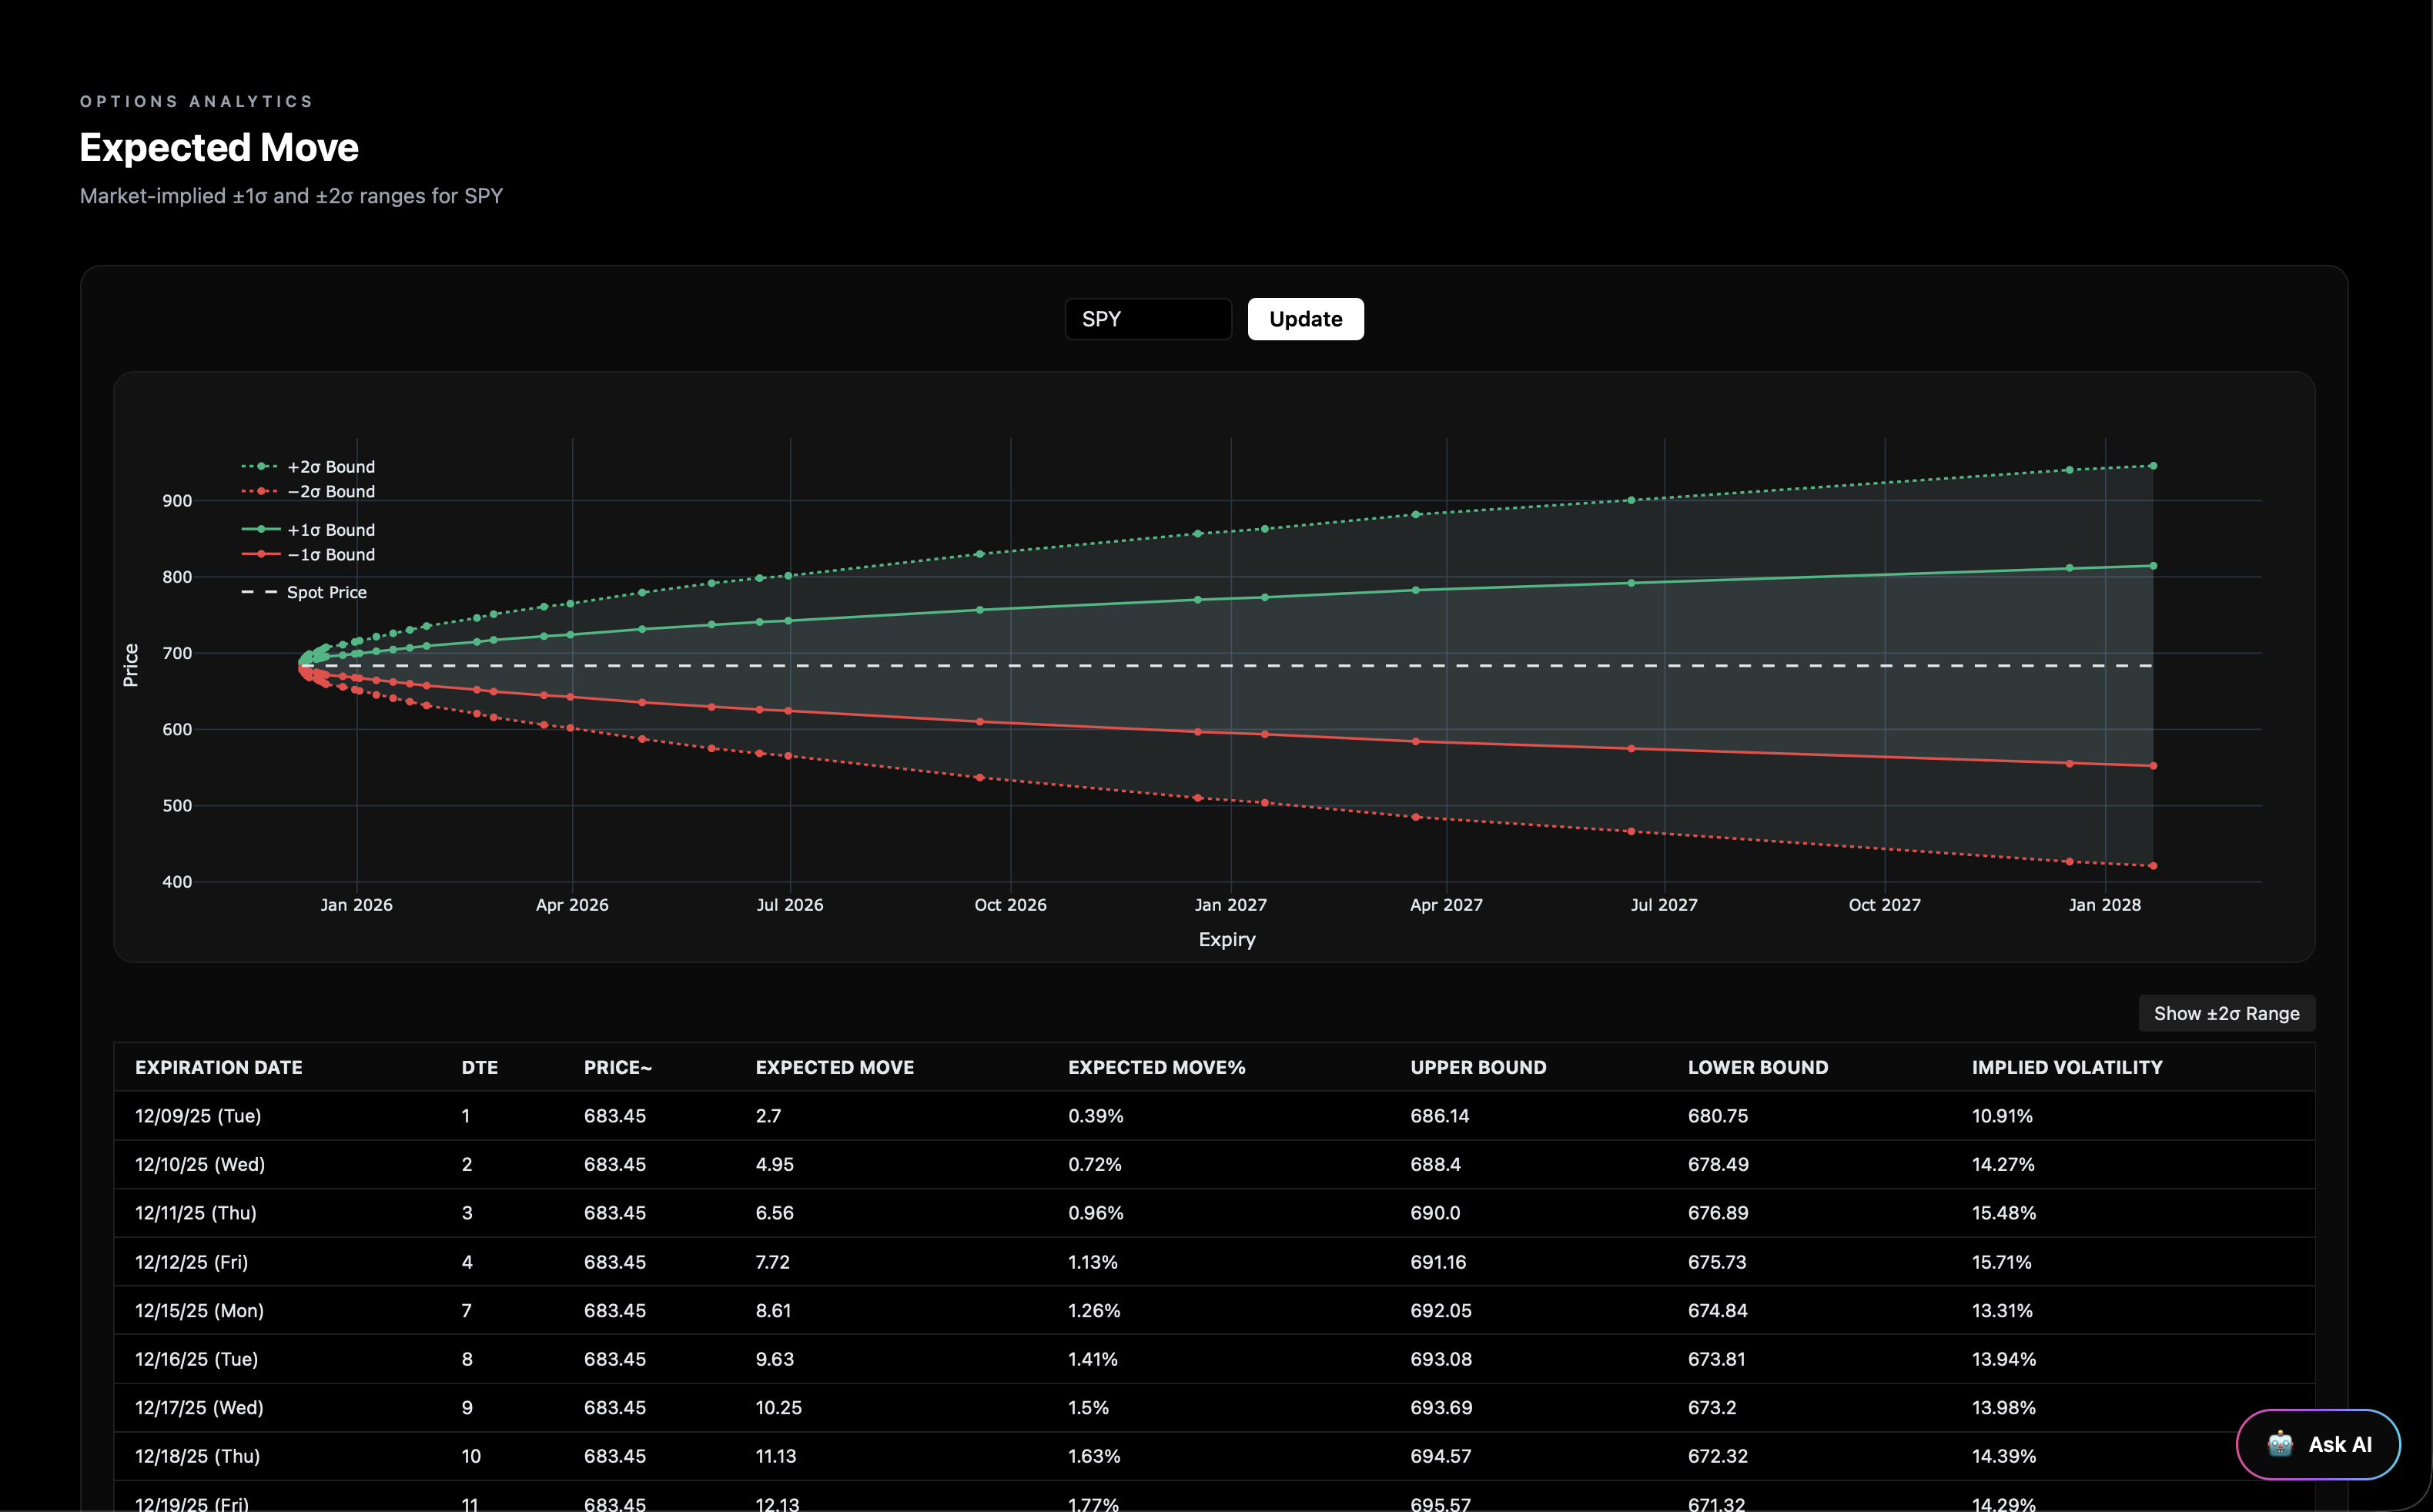Sort table by DTE column header
Viewport: 2433px width, 1512px height.
[x=479, y=1067]
